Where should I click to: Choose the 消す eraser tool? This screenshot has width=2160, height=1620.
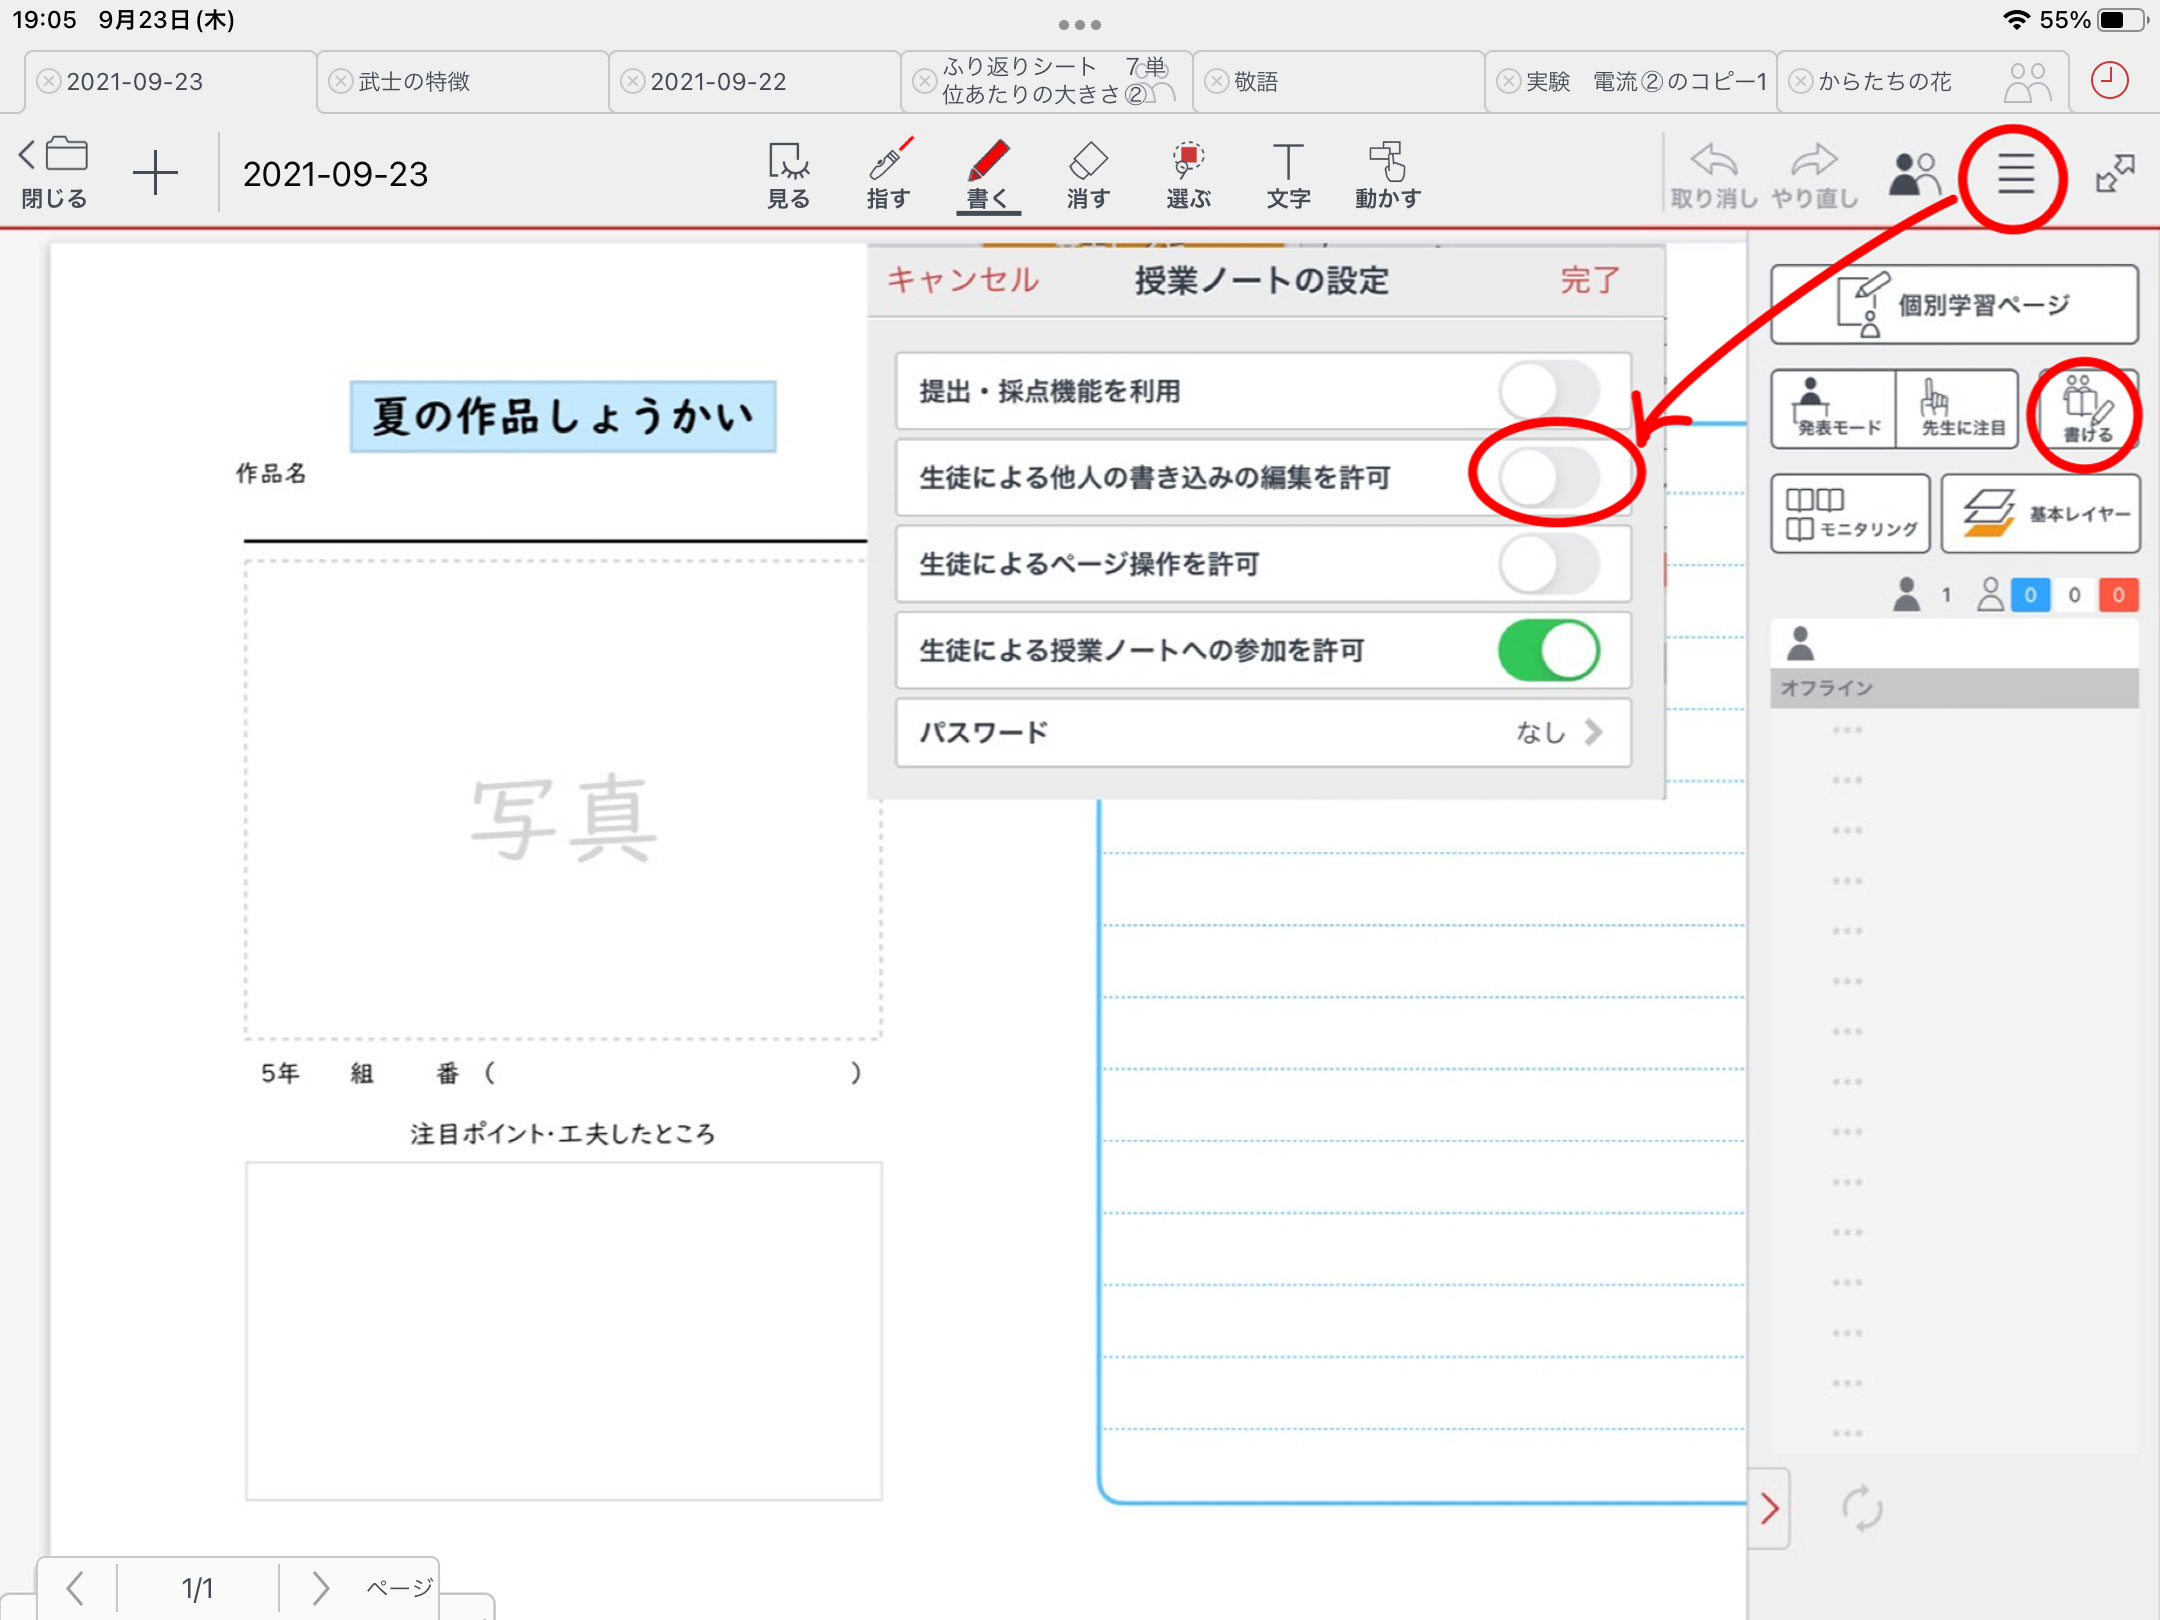(x=1088, y=174)
